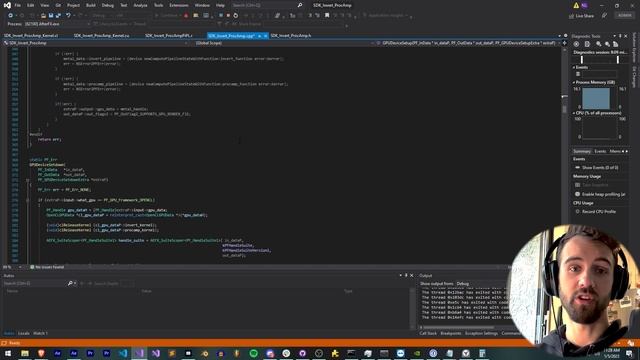Screen dimensions: 640x360
Task: Open the View menu
Action: 44,5
